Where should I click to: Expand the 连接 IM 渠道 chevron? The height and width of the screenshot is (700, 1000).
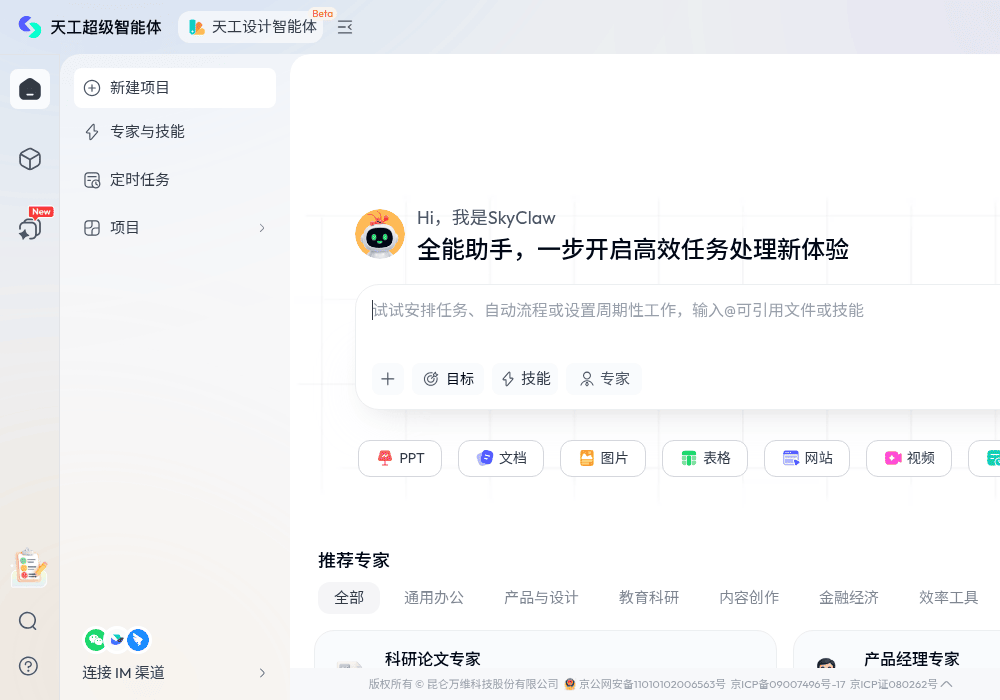pyautogui.click(x=262, y=673)
